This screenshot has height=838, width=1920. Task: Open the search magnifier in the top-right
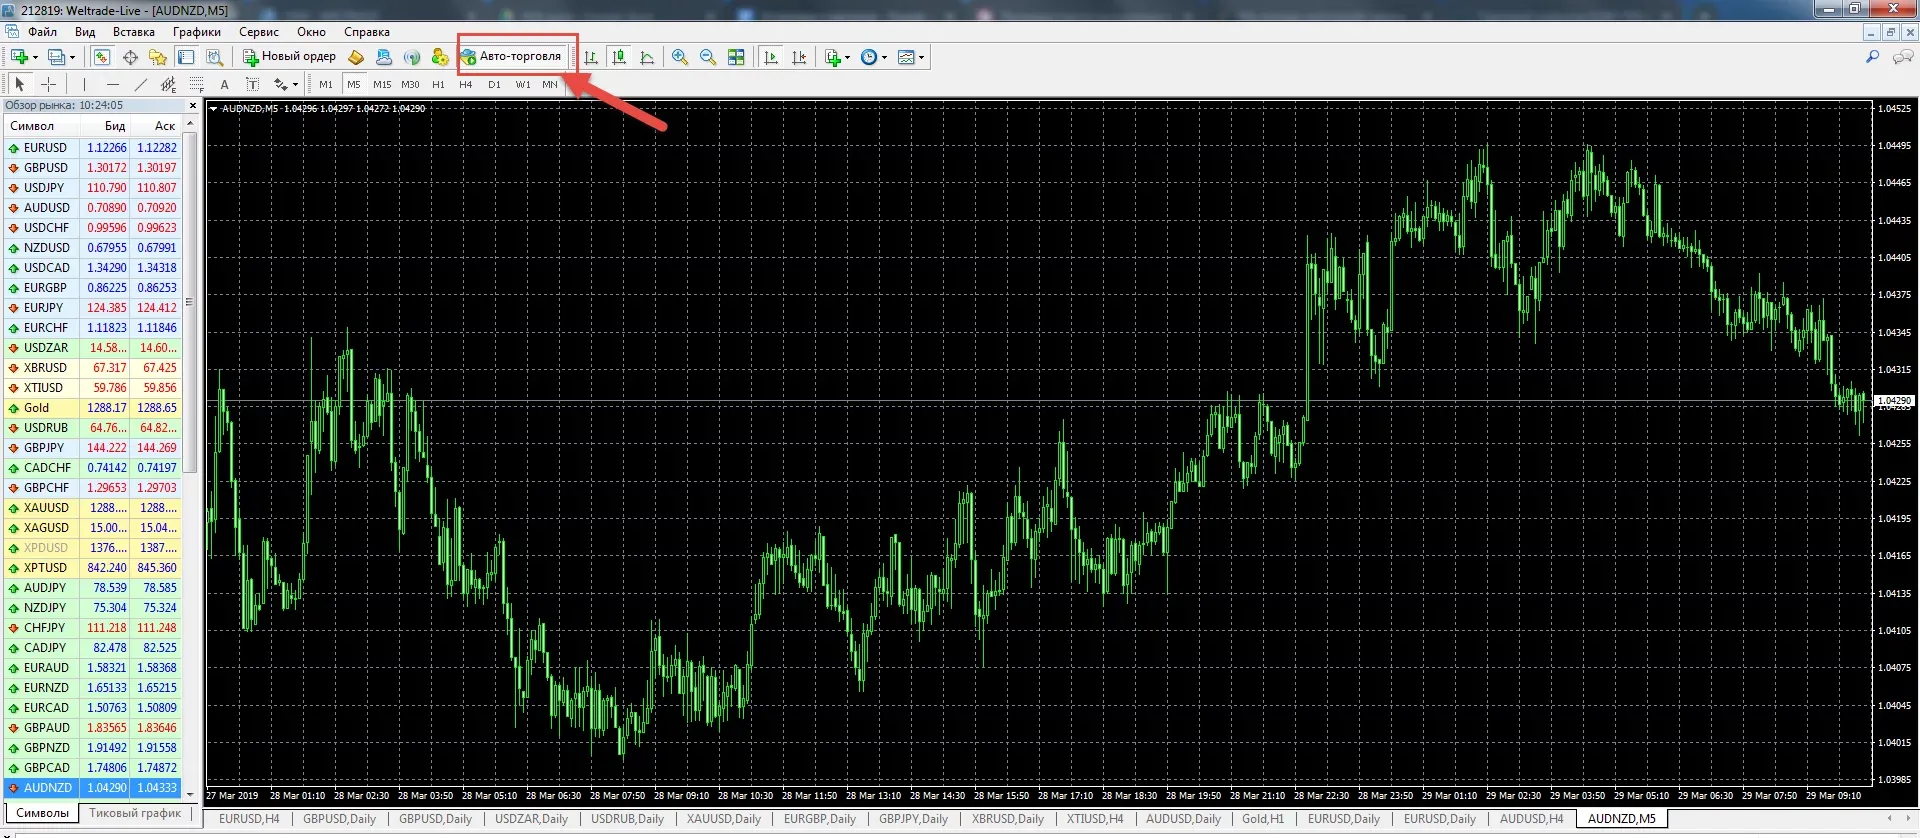[x=1873, y=57]
